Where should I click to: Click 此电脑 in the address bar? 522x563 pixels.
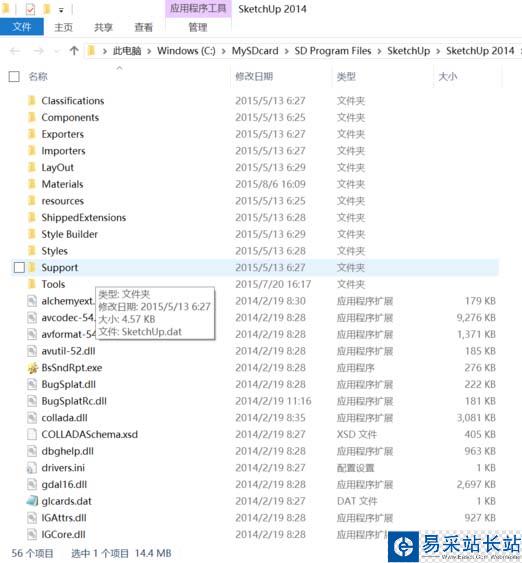pyautogui.click(x=127, y=51)
